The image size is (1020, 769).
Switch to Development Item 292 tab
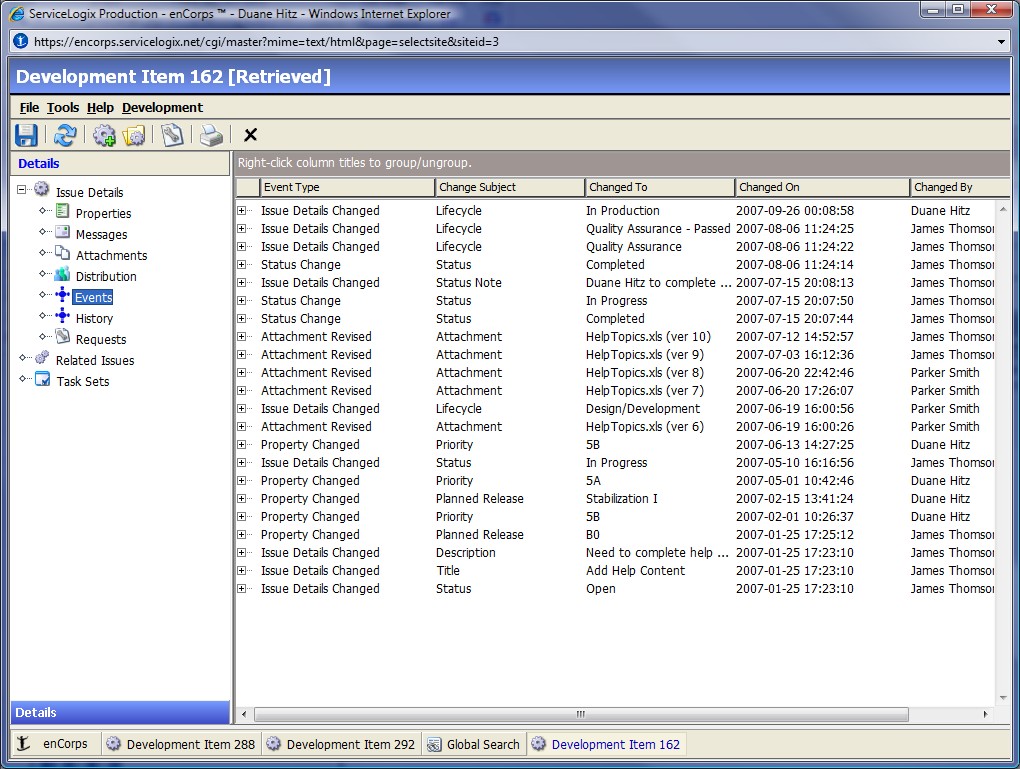[x=342, y=744]
